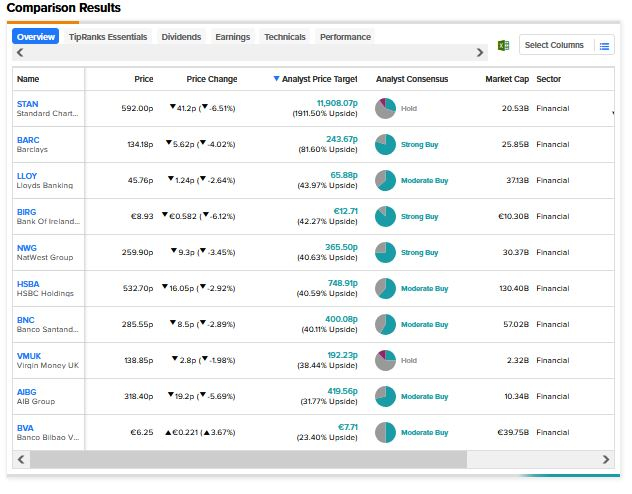Click LLOY price target 65.88p
The width and height of the screenshot is (632, 494).
344,175
